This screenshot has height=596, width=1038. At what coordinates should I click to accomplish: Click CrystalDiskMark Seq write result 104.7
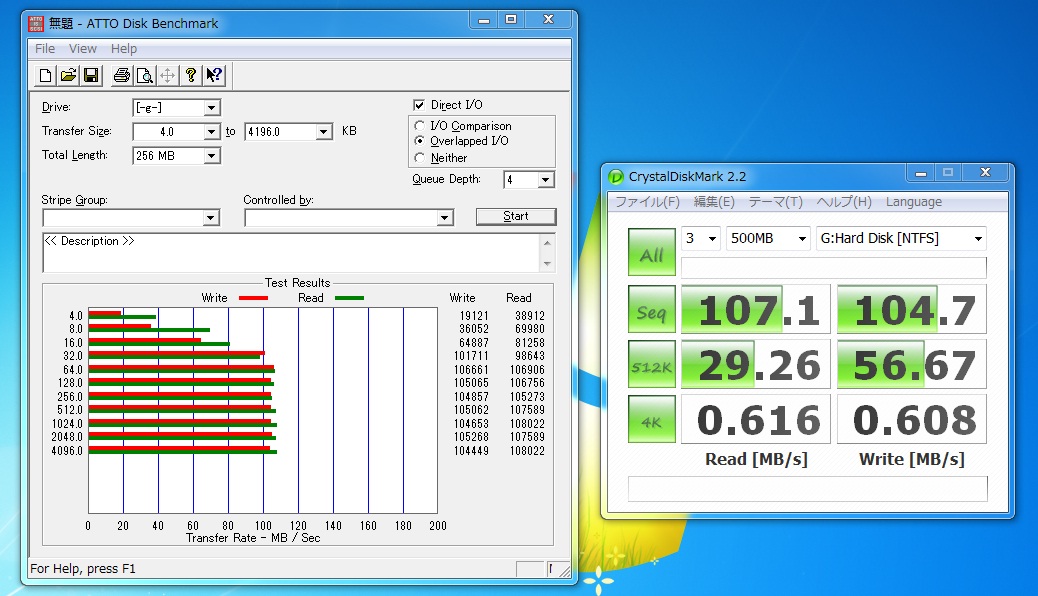[912, 309]
